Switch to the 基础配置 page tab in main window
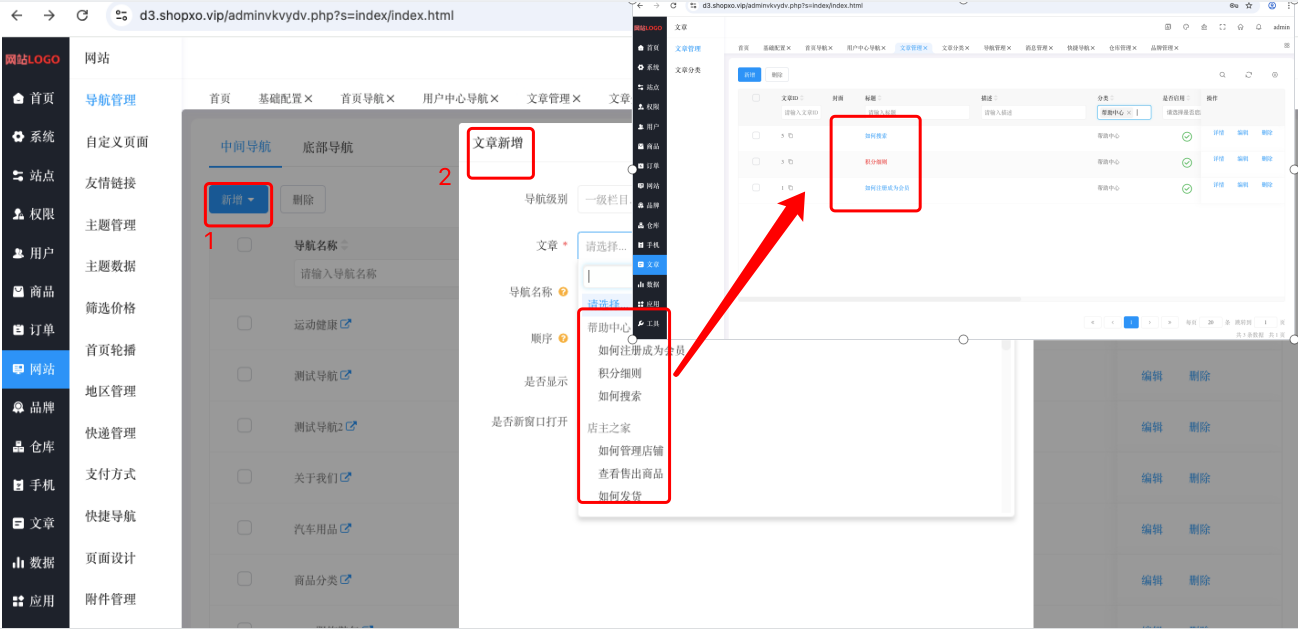This screenshot has width=1298, height=629. pyautogui.click(x=286, y=98)
